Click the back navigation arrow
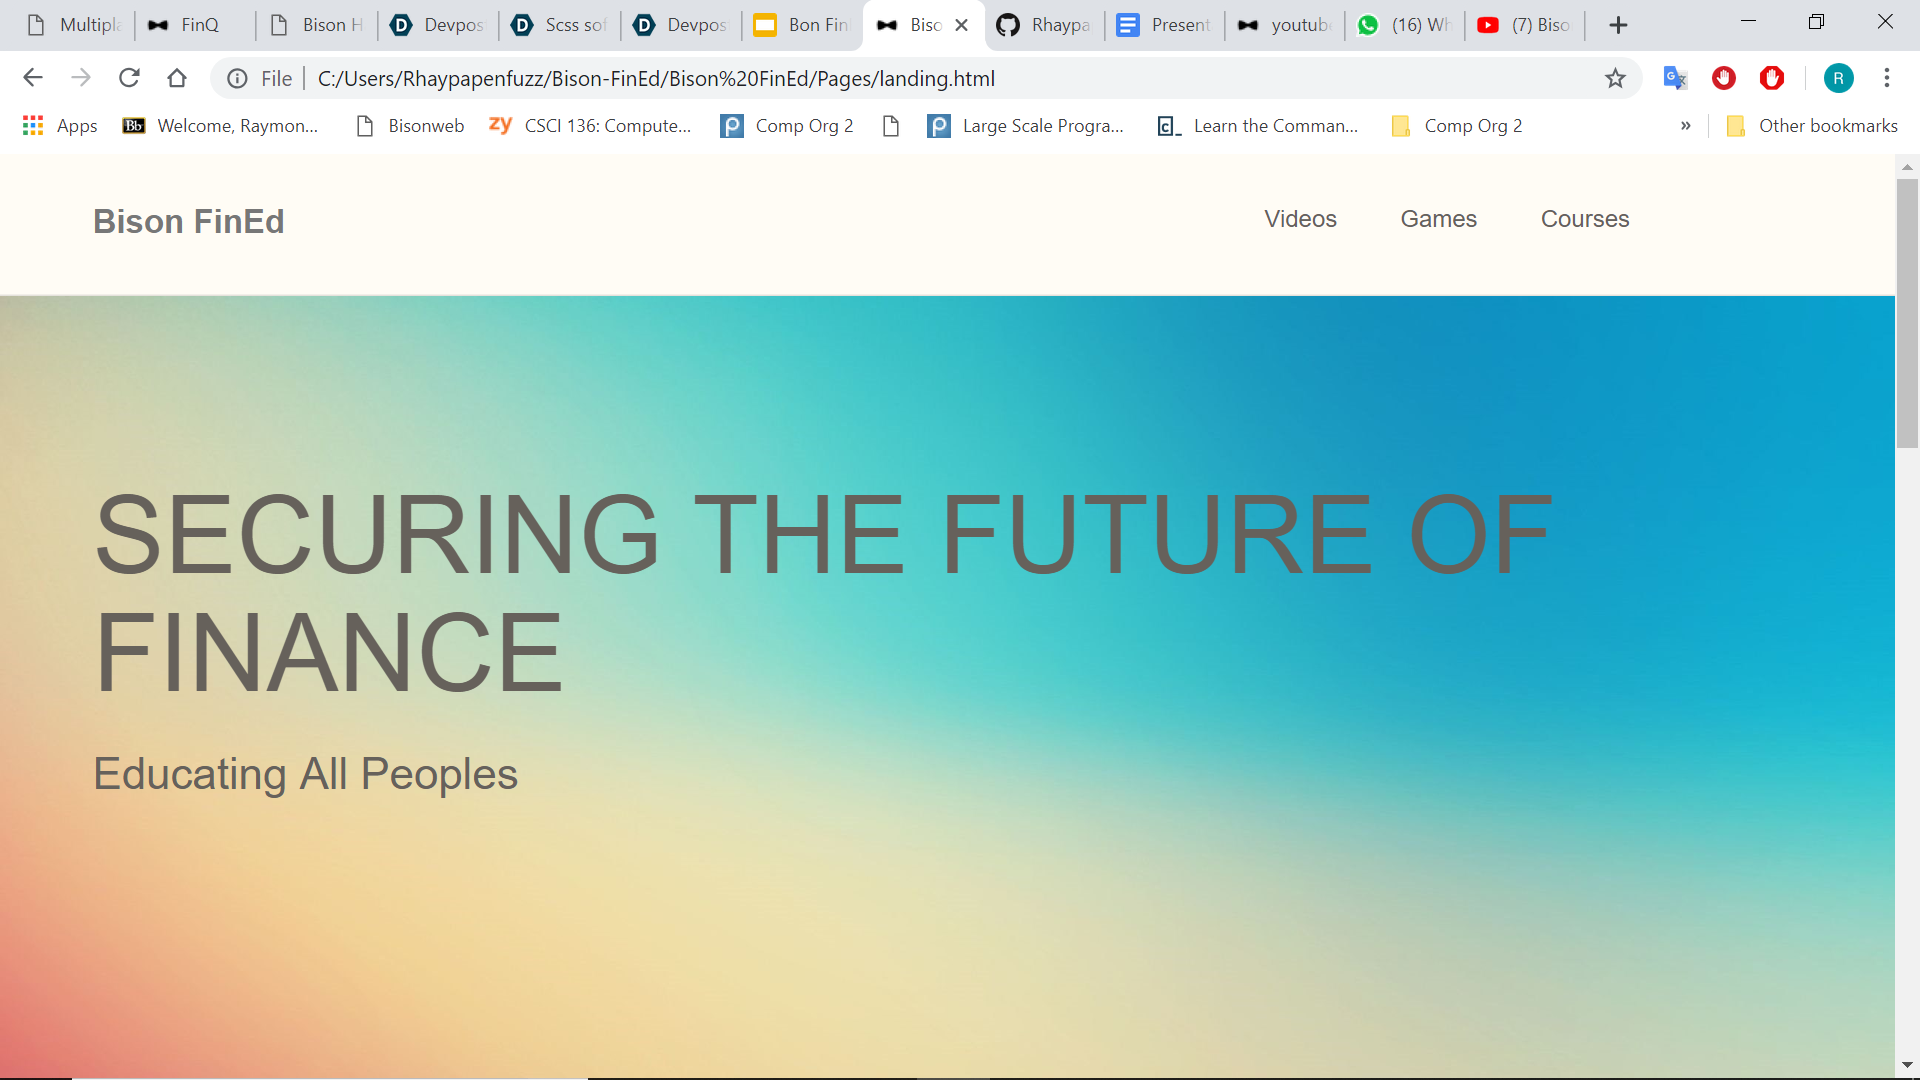Screen dimensions: 1920x1080 pos(33,78)
